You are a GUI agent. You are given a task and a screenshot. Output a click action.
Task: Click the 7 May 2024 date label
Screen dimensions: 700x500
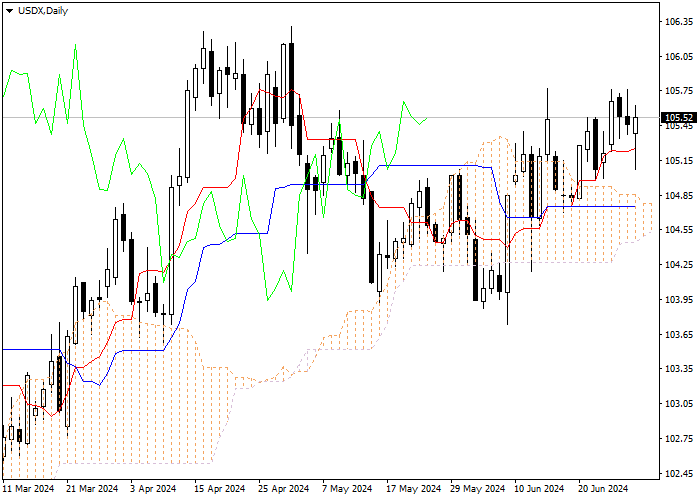click(x=347, y=489)
